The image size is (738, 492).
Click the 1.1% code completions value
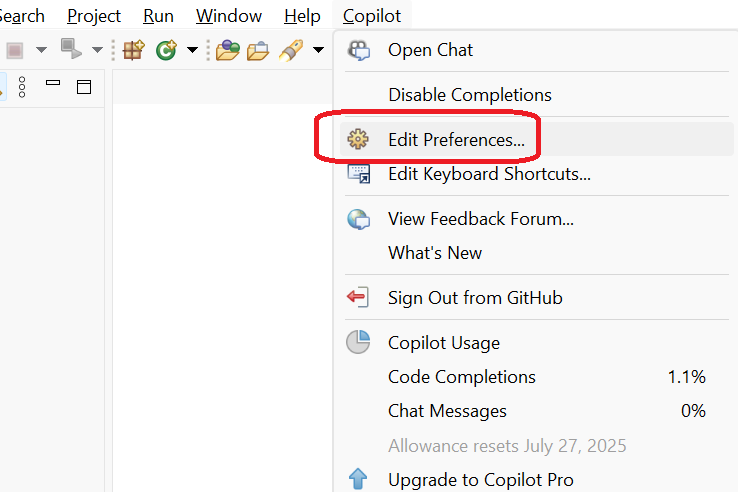tap(687, 377)
